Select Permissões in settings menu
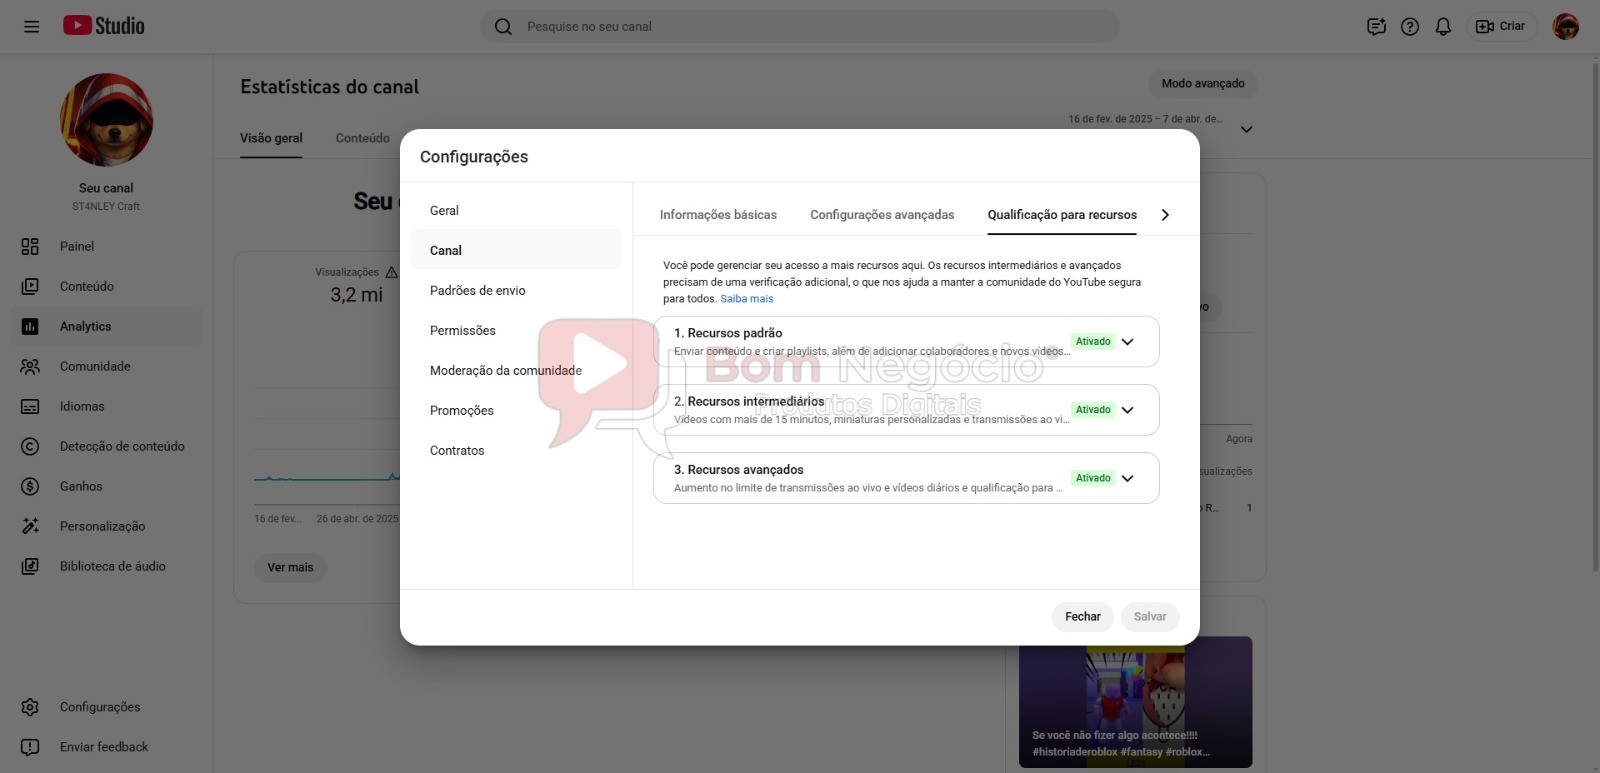The image size is (1600, 773). [463, 331]
